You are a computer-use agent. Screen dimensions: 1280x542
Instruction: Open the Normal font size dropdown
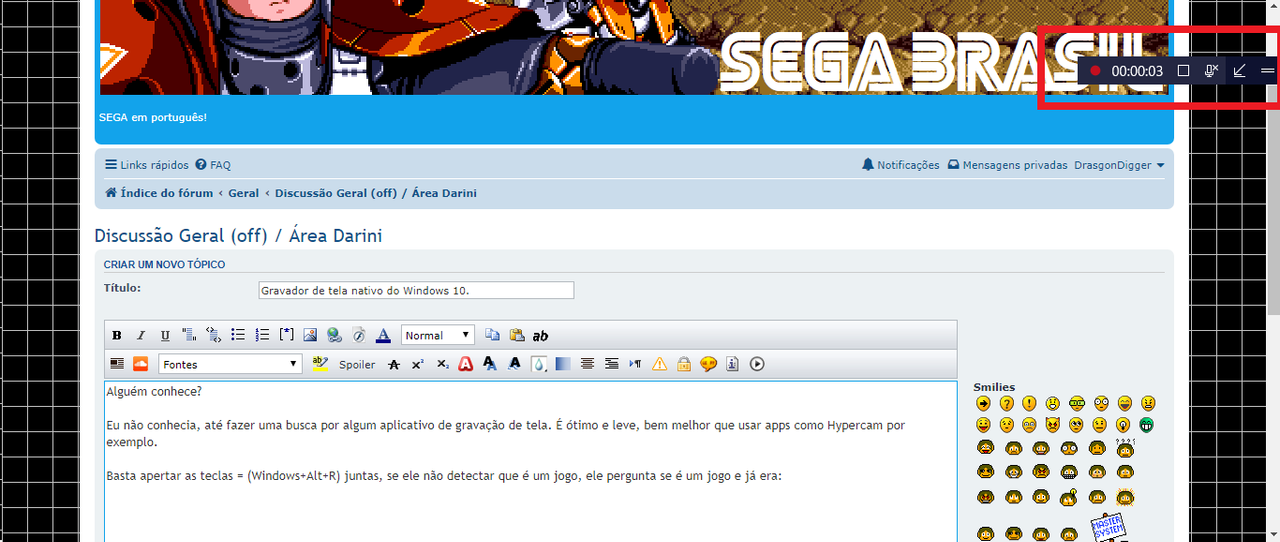(438, 335)
